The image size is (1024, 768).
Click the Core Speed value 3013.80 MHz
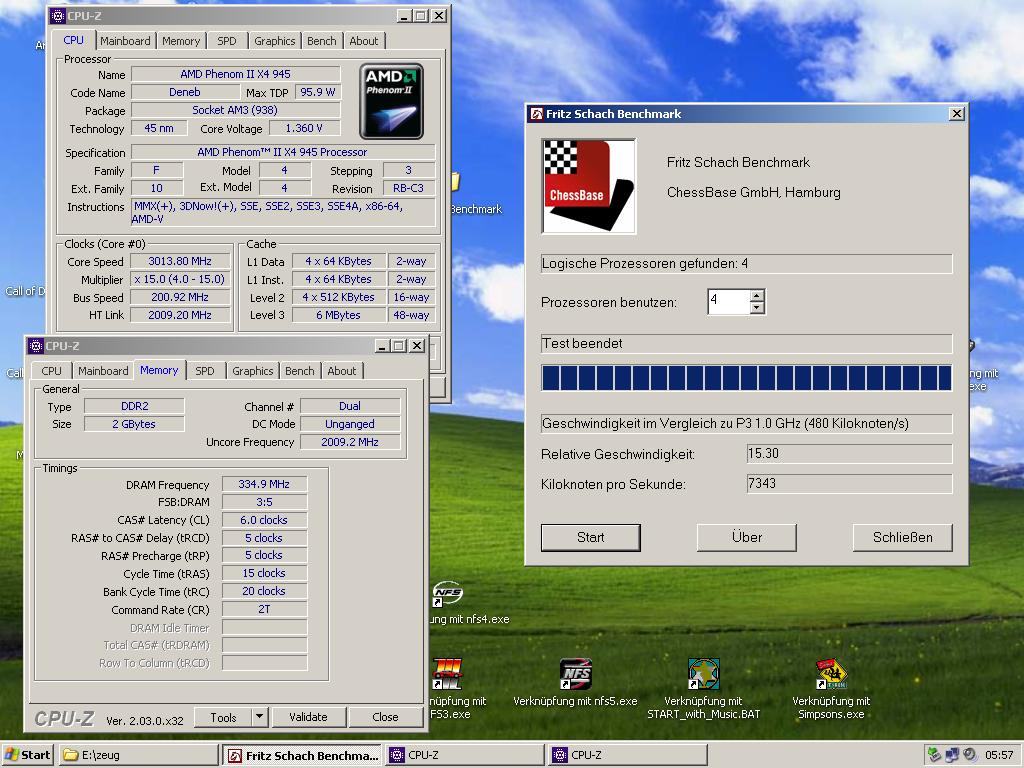(x=180, y=261)
